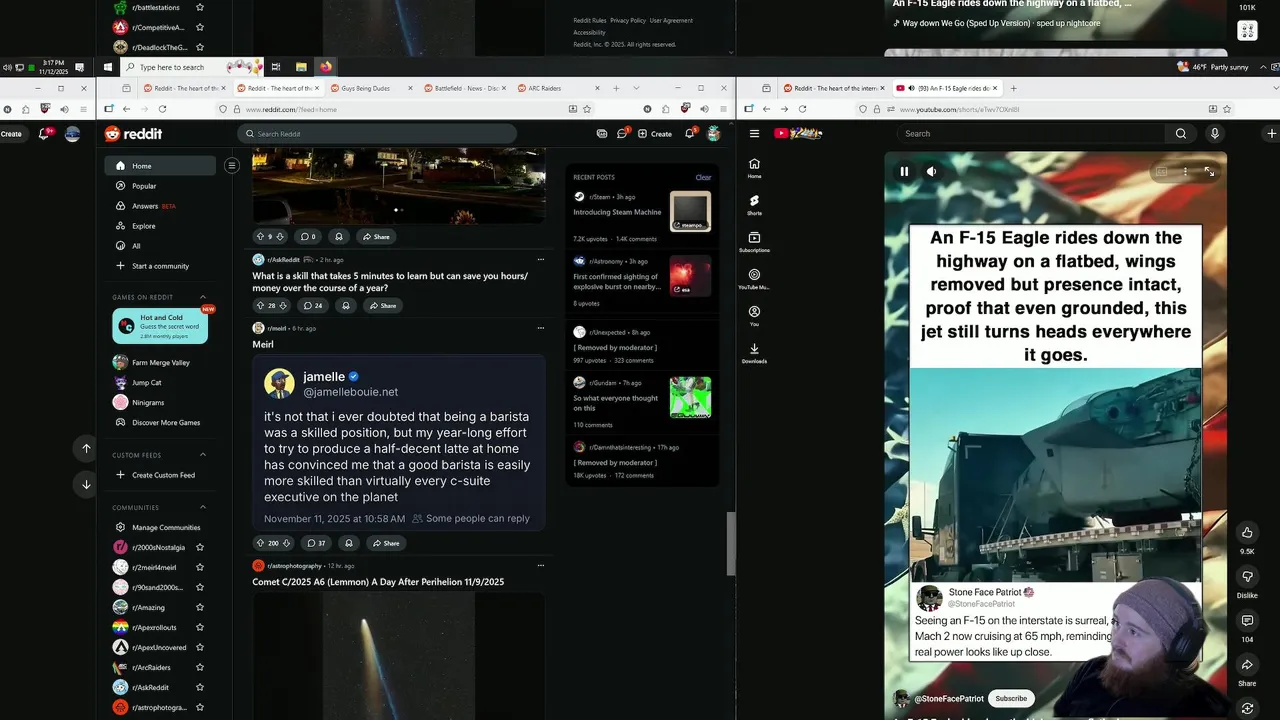Dislike the F-15 YouTube Short
The width and height of the screenshot is (1280, 720).
(x=1247, y=577)
